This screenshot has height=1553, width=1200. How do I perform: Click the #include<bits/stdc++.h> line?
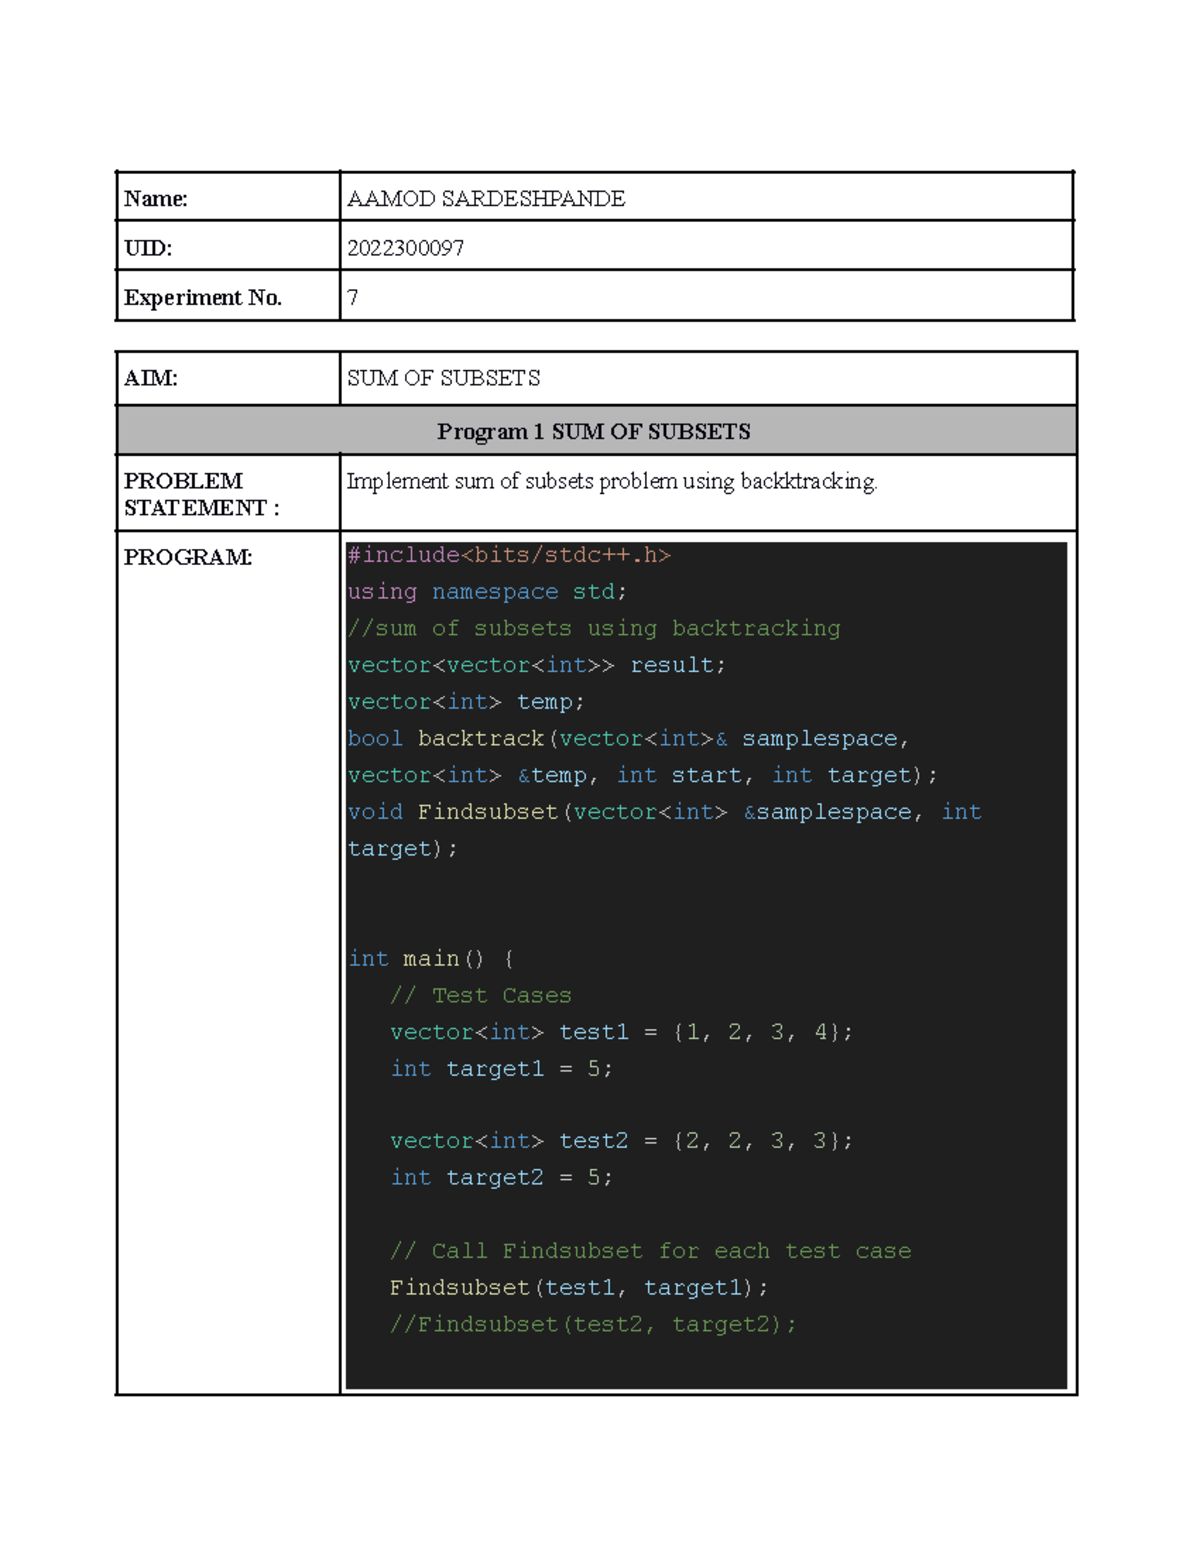pos(509,555)
